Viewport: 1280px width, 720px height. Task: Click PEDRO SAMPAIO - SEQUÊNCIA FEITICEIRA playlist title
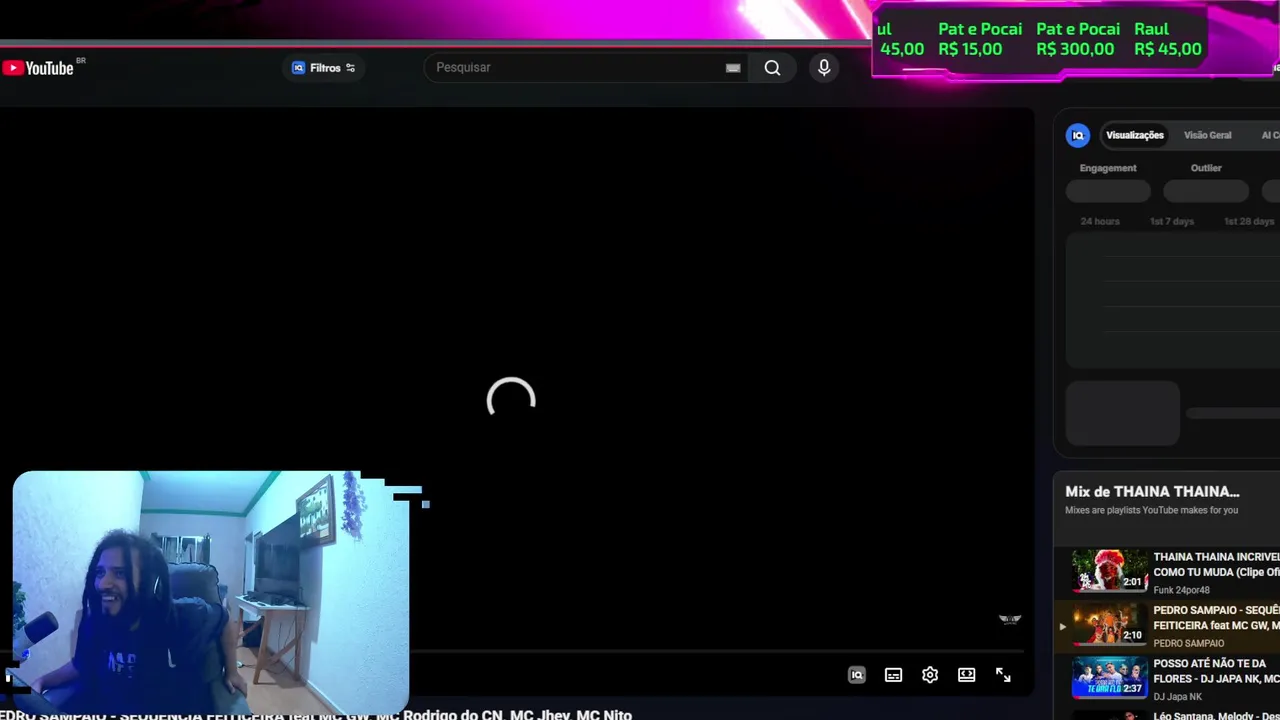coord(1216,618)
